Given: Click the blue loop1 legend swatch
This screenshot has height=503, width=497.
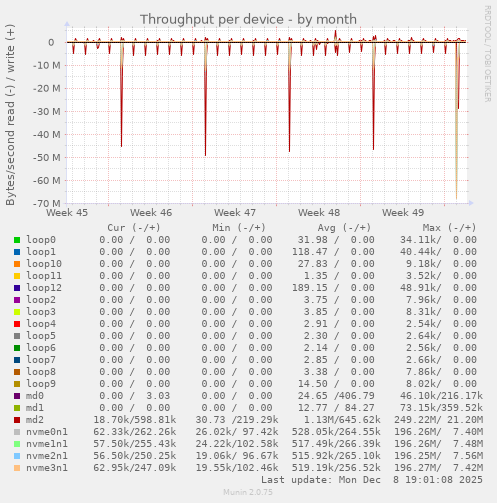Looking at the screenshot, I should point(17,252).
